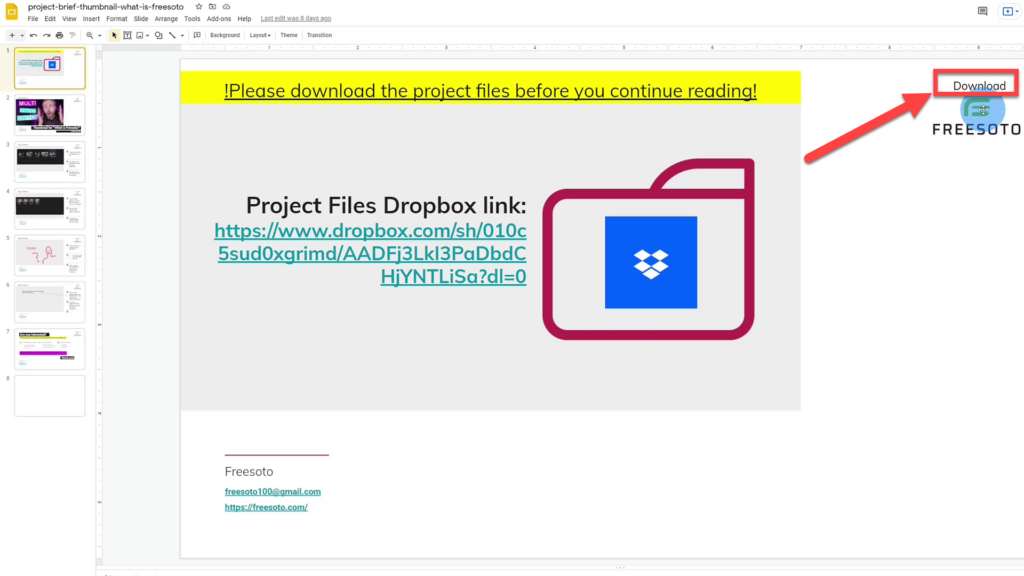
Task: Select the Text box tool
Action: click(x=127, y=35)
